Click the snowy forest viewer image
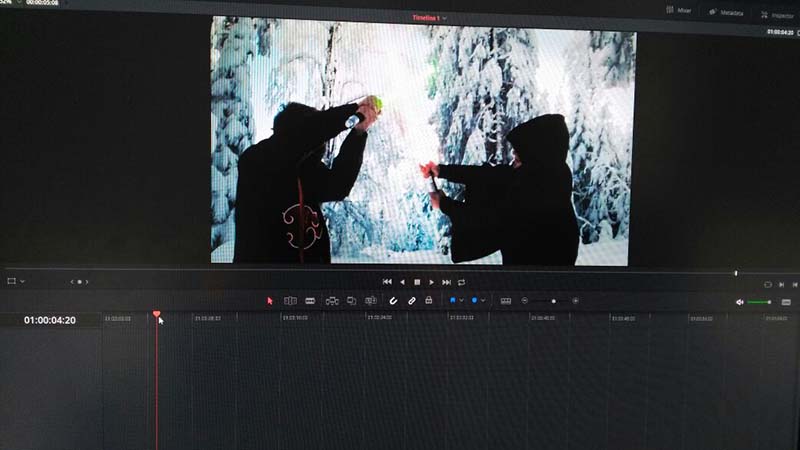 click(422, 140)
